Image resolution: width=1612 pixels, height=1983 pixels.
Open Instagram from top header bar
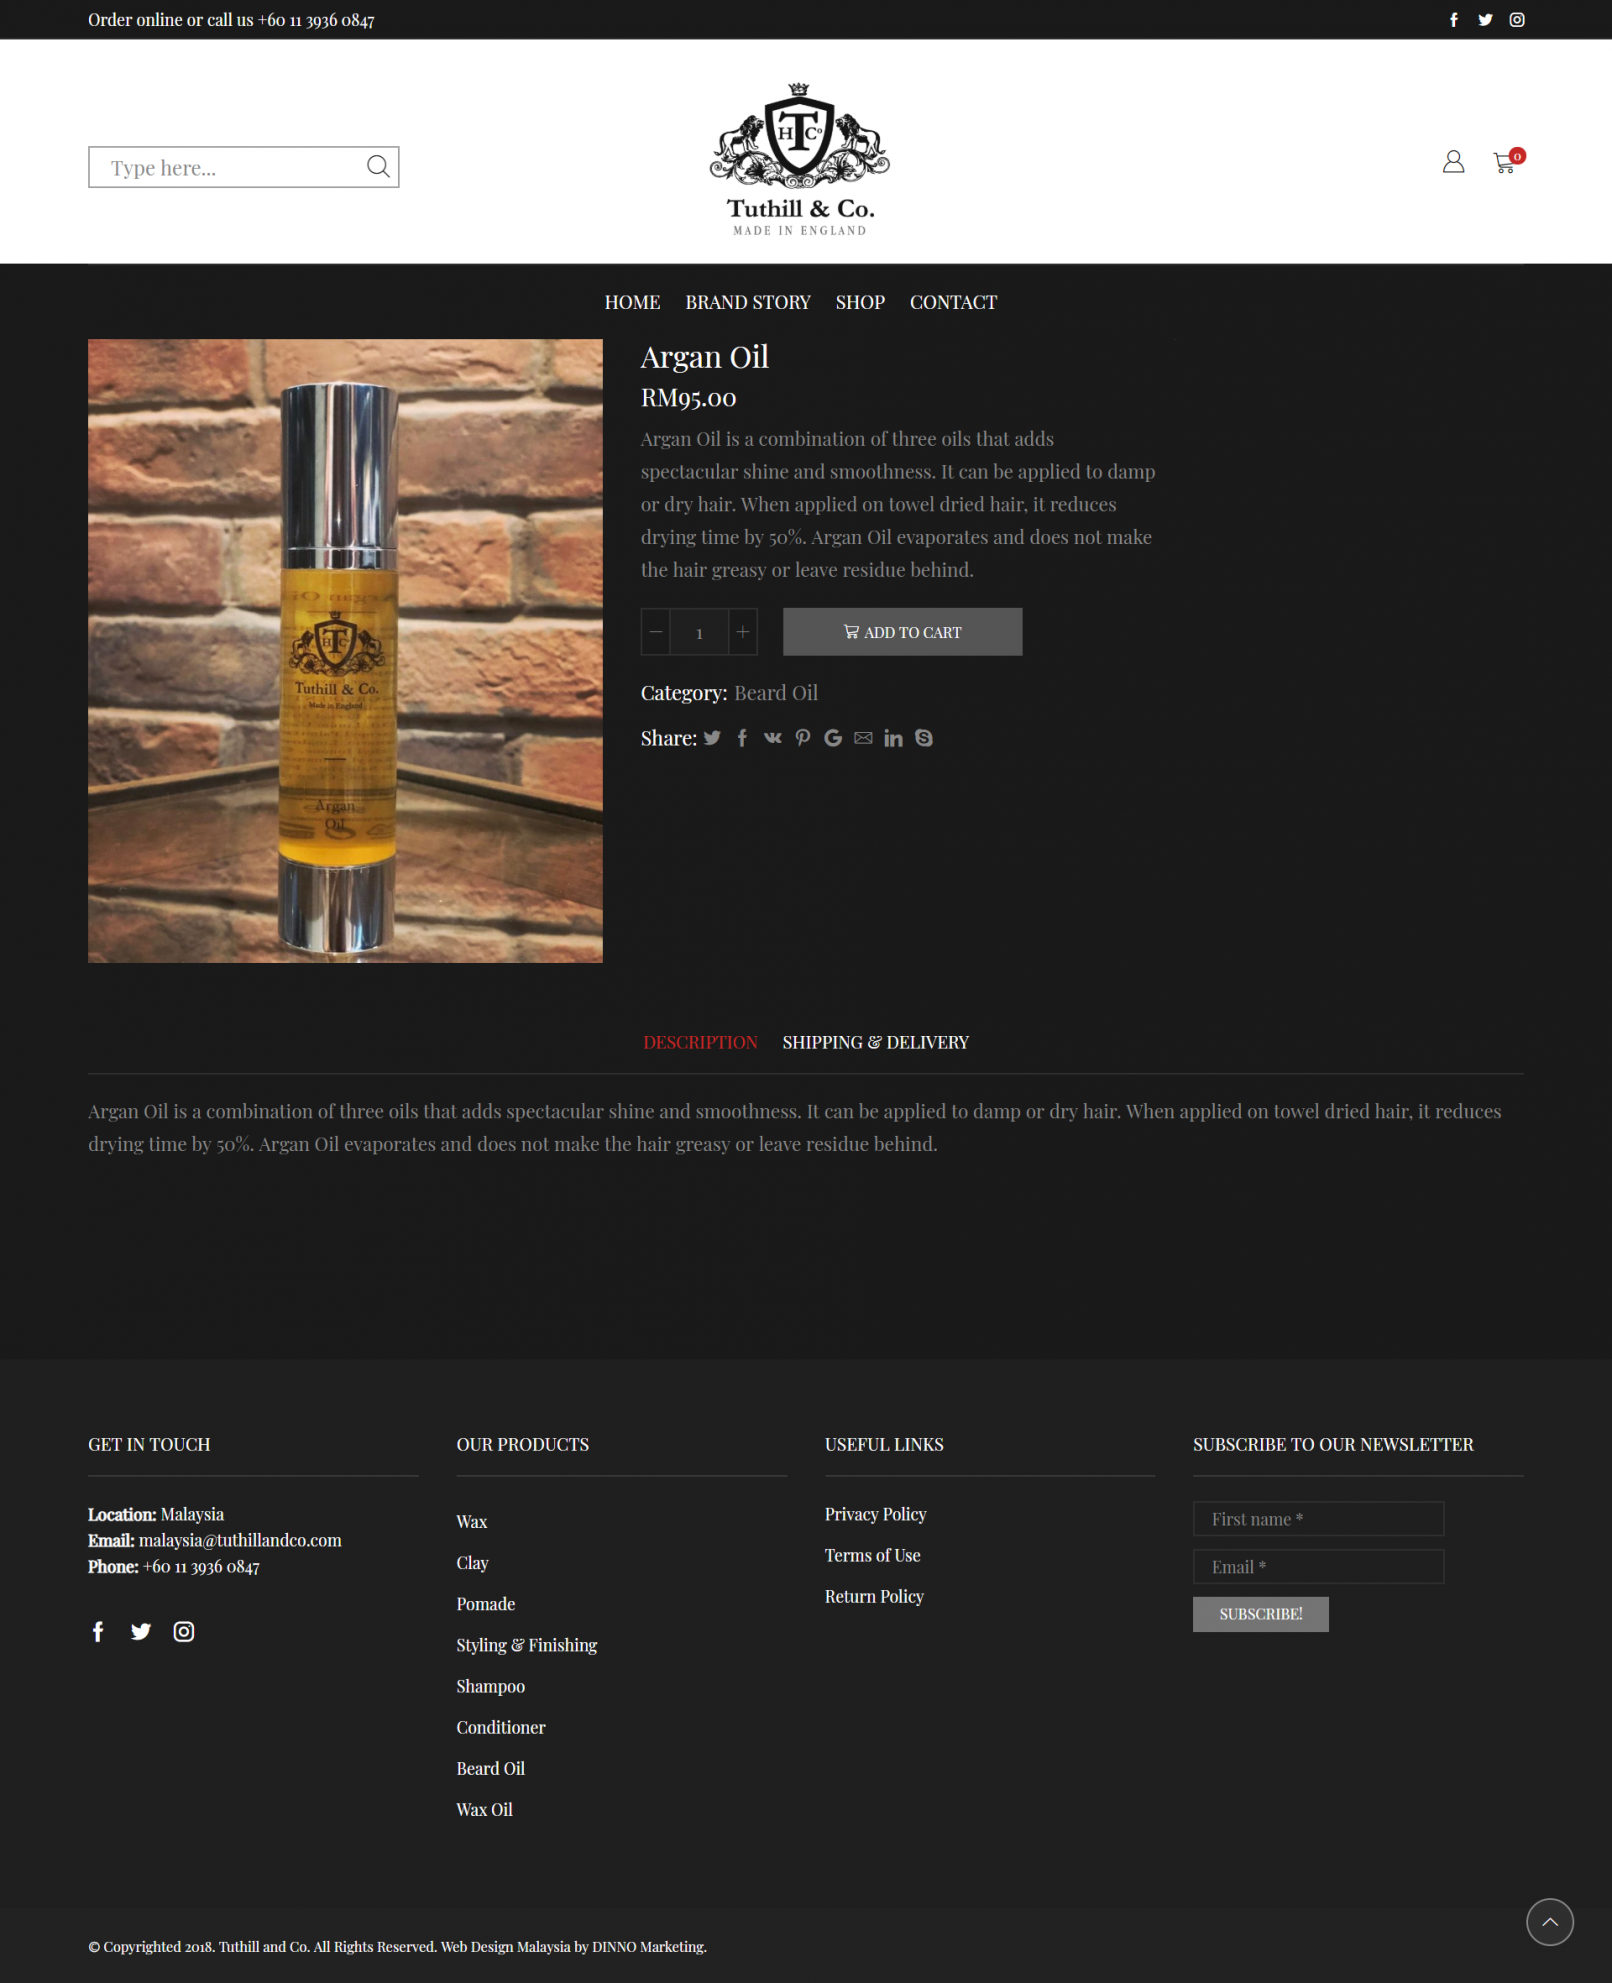point(1517,20)
